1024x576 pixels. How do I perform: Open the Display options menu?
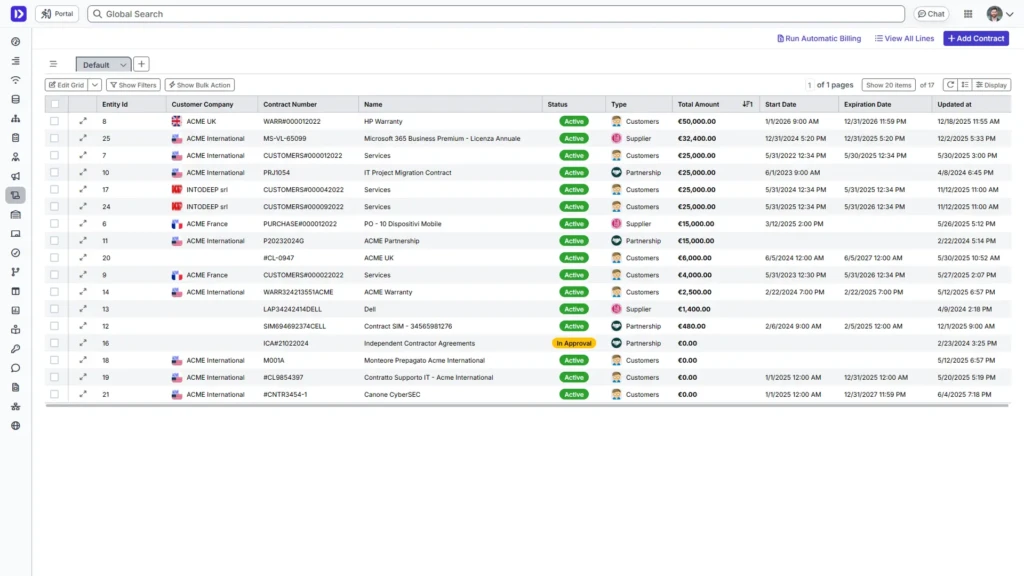pyautogui.click(x=991, y=85)
